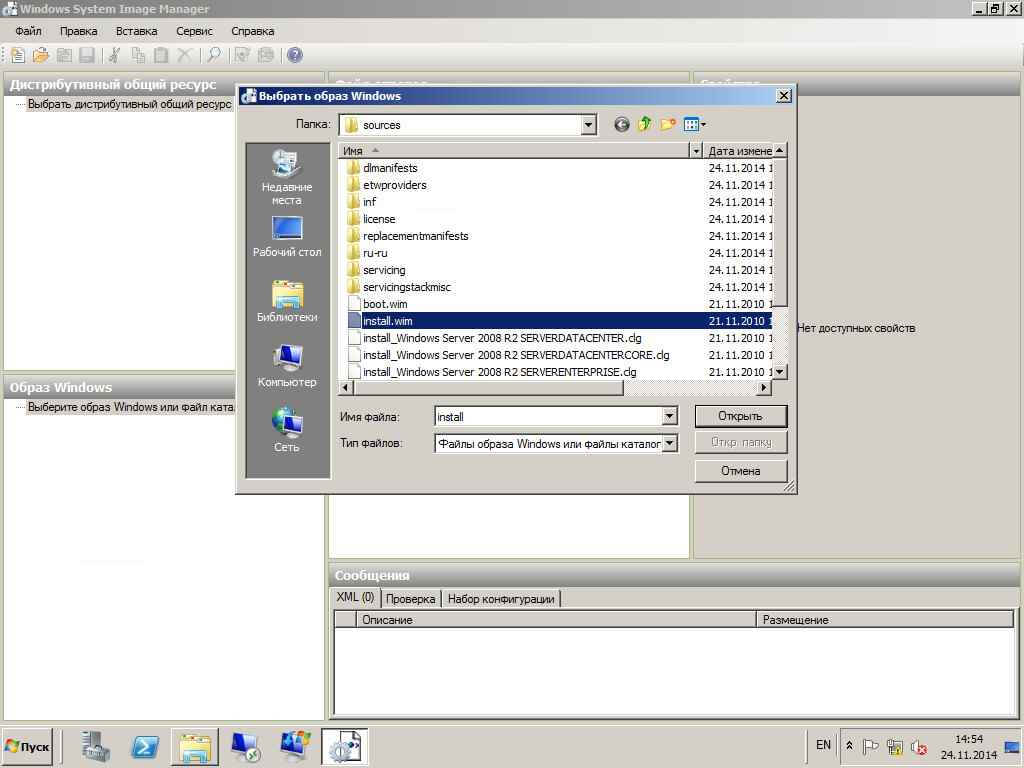Switch to the Проверка messages tab
1024x768 pixels.
[x=410, y=599]
